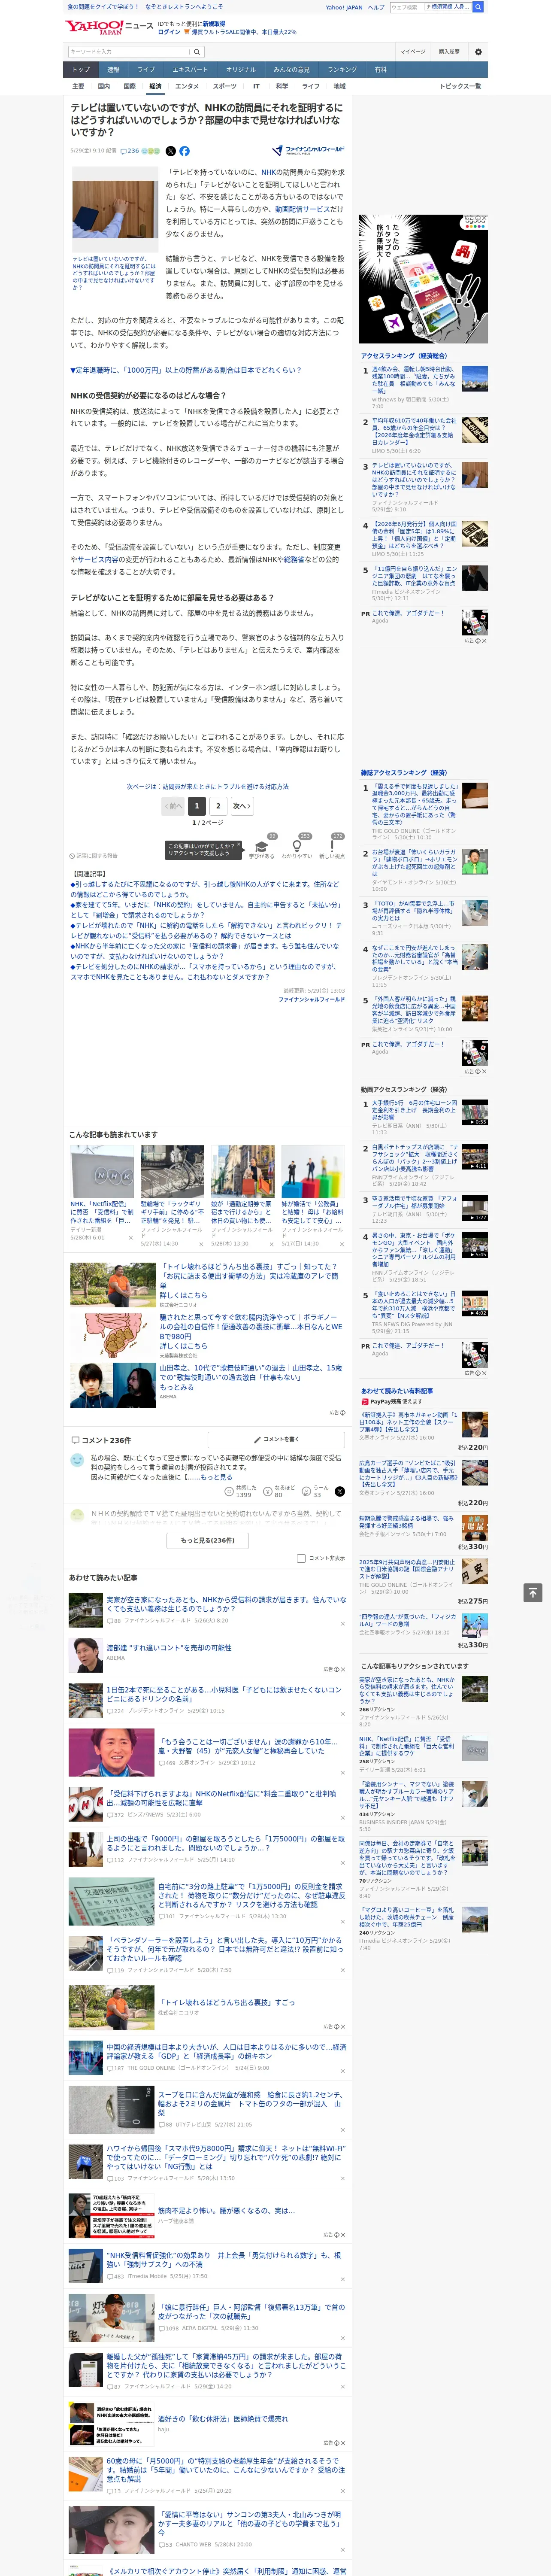Select the エンタメ category tab

(187, 86)
